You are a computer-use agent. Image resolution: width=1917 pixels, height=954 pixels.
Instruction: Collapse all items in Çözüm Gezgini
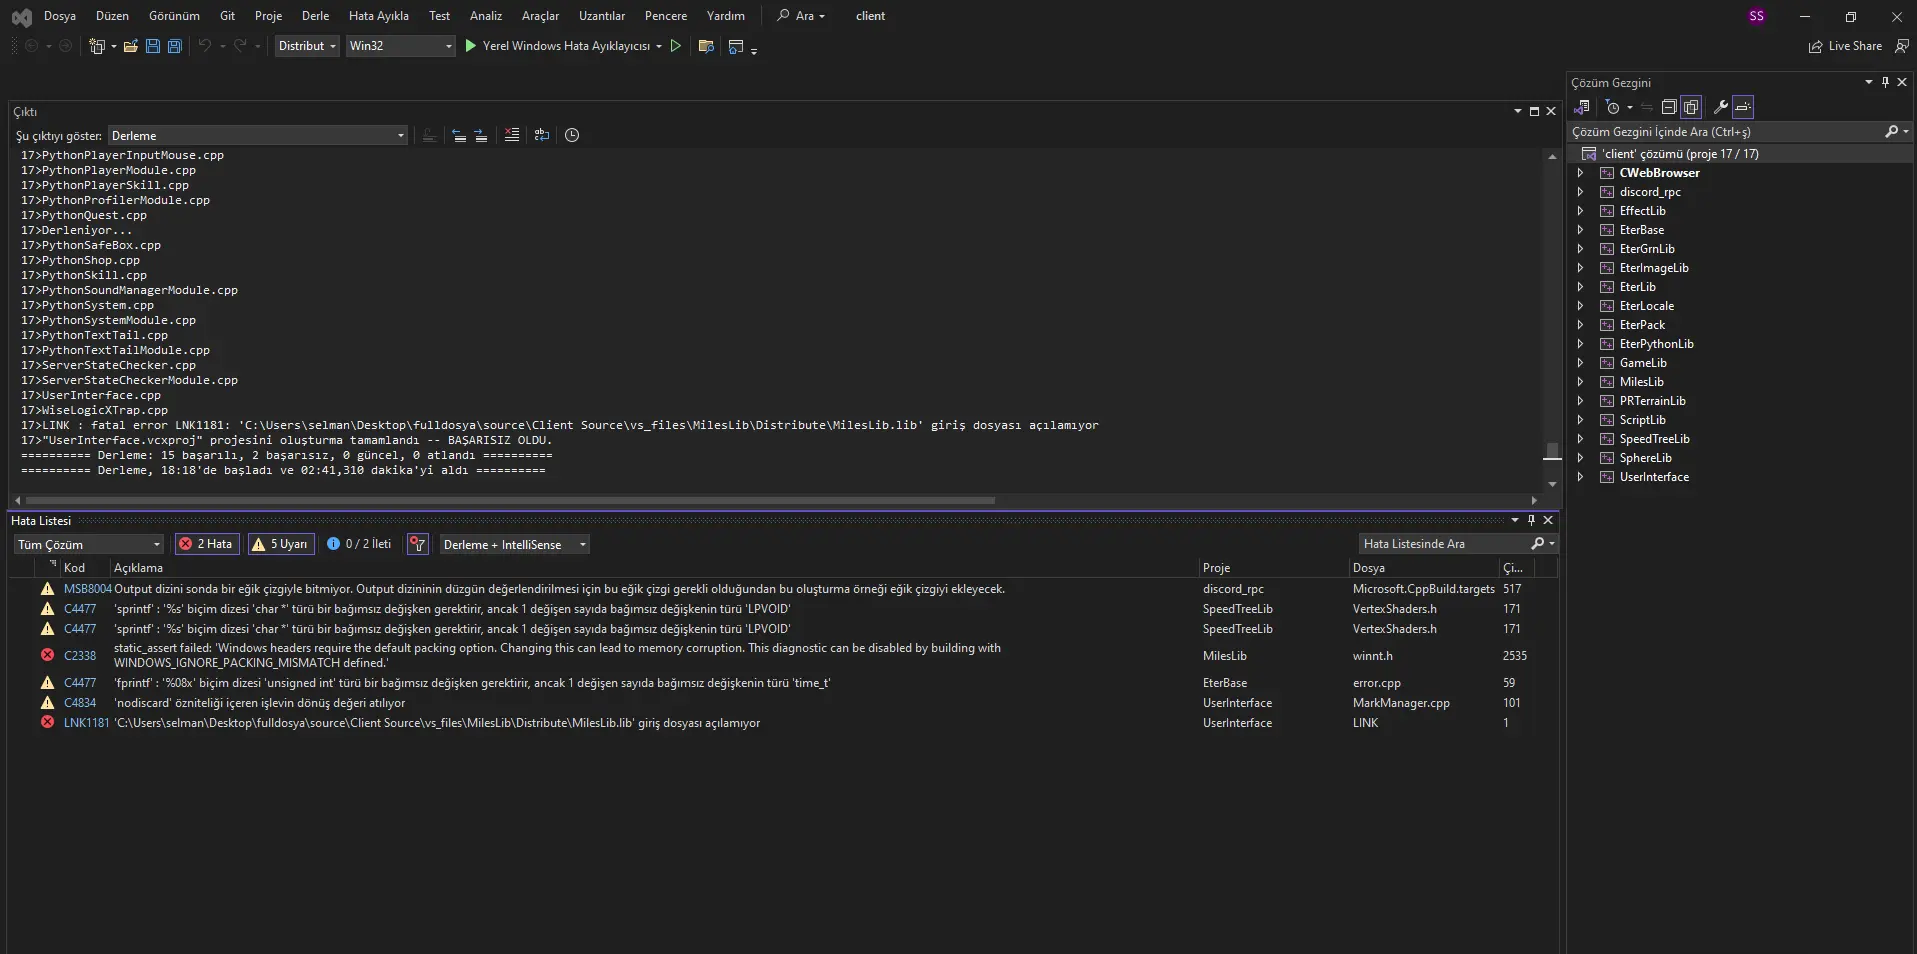click(x=1669, y=107)
